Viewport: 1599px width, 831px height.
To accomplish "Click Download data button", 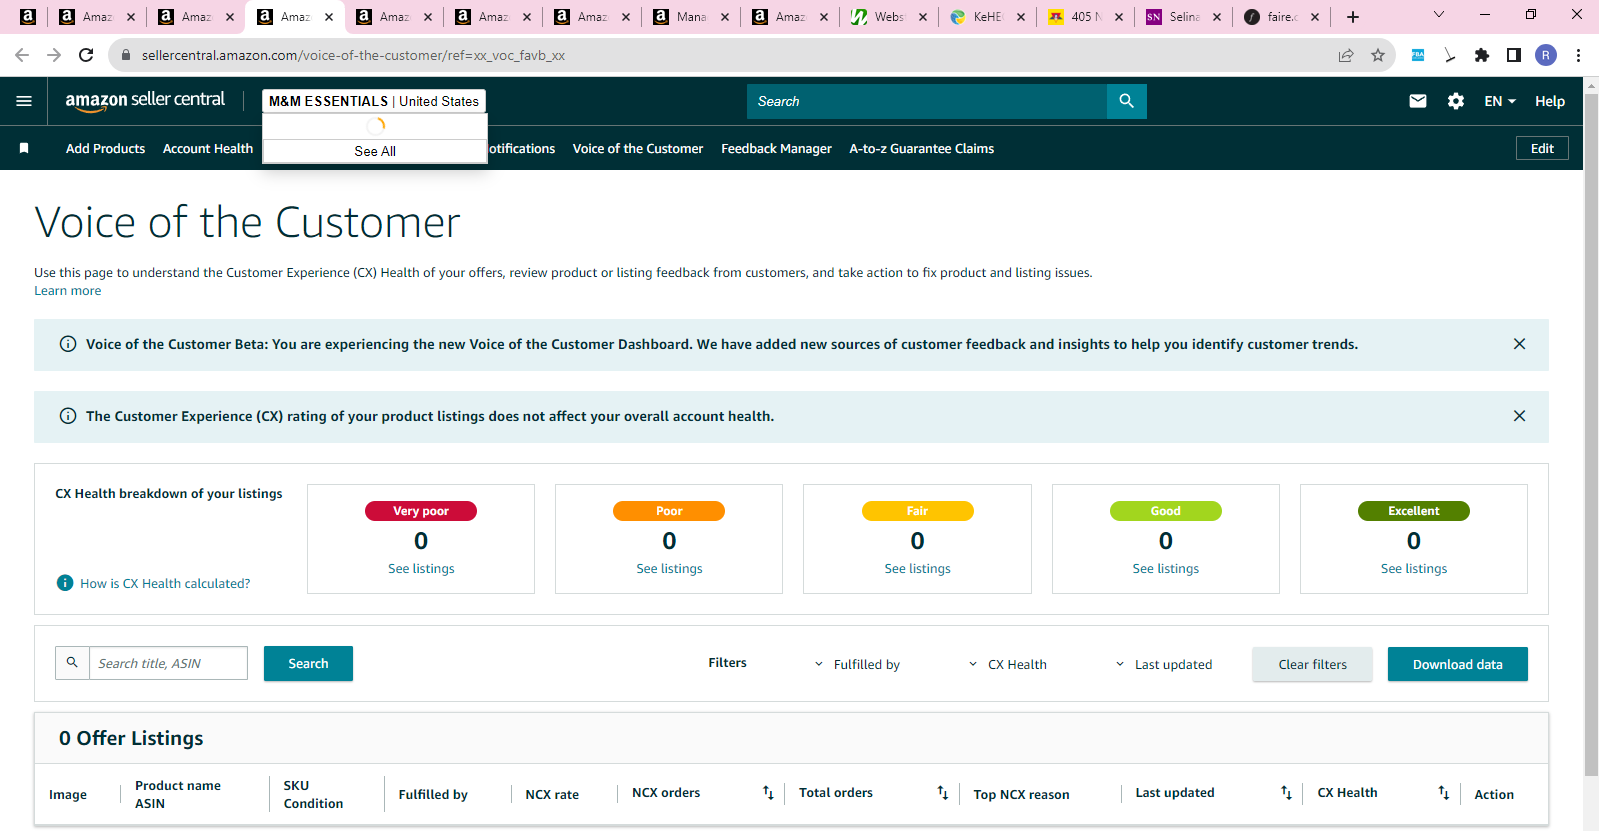I will pyautogui.click(x=1457, y=664).
